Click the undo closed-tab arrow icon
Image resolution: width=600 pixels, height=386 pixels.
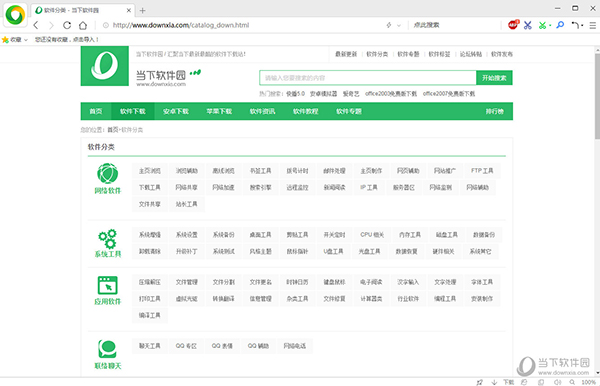pos(575,25)
